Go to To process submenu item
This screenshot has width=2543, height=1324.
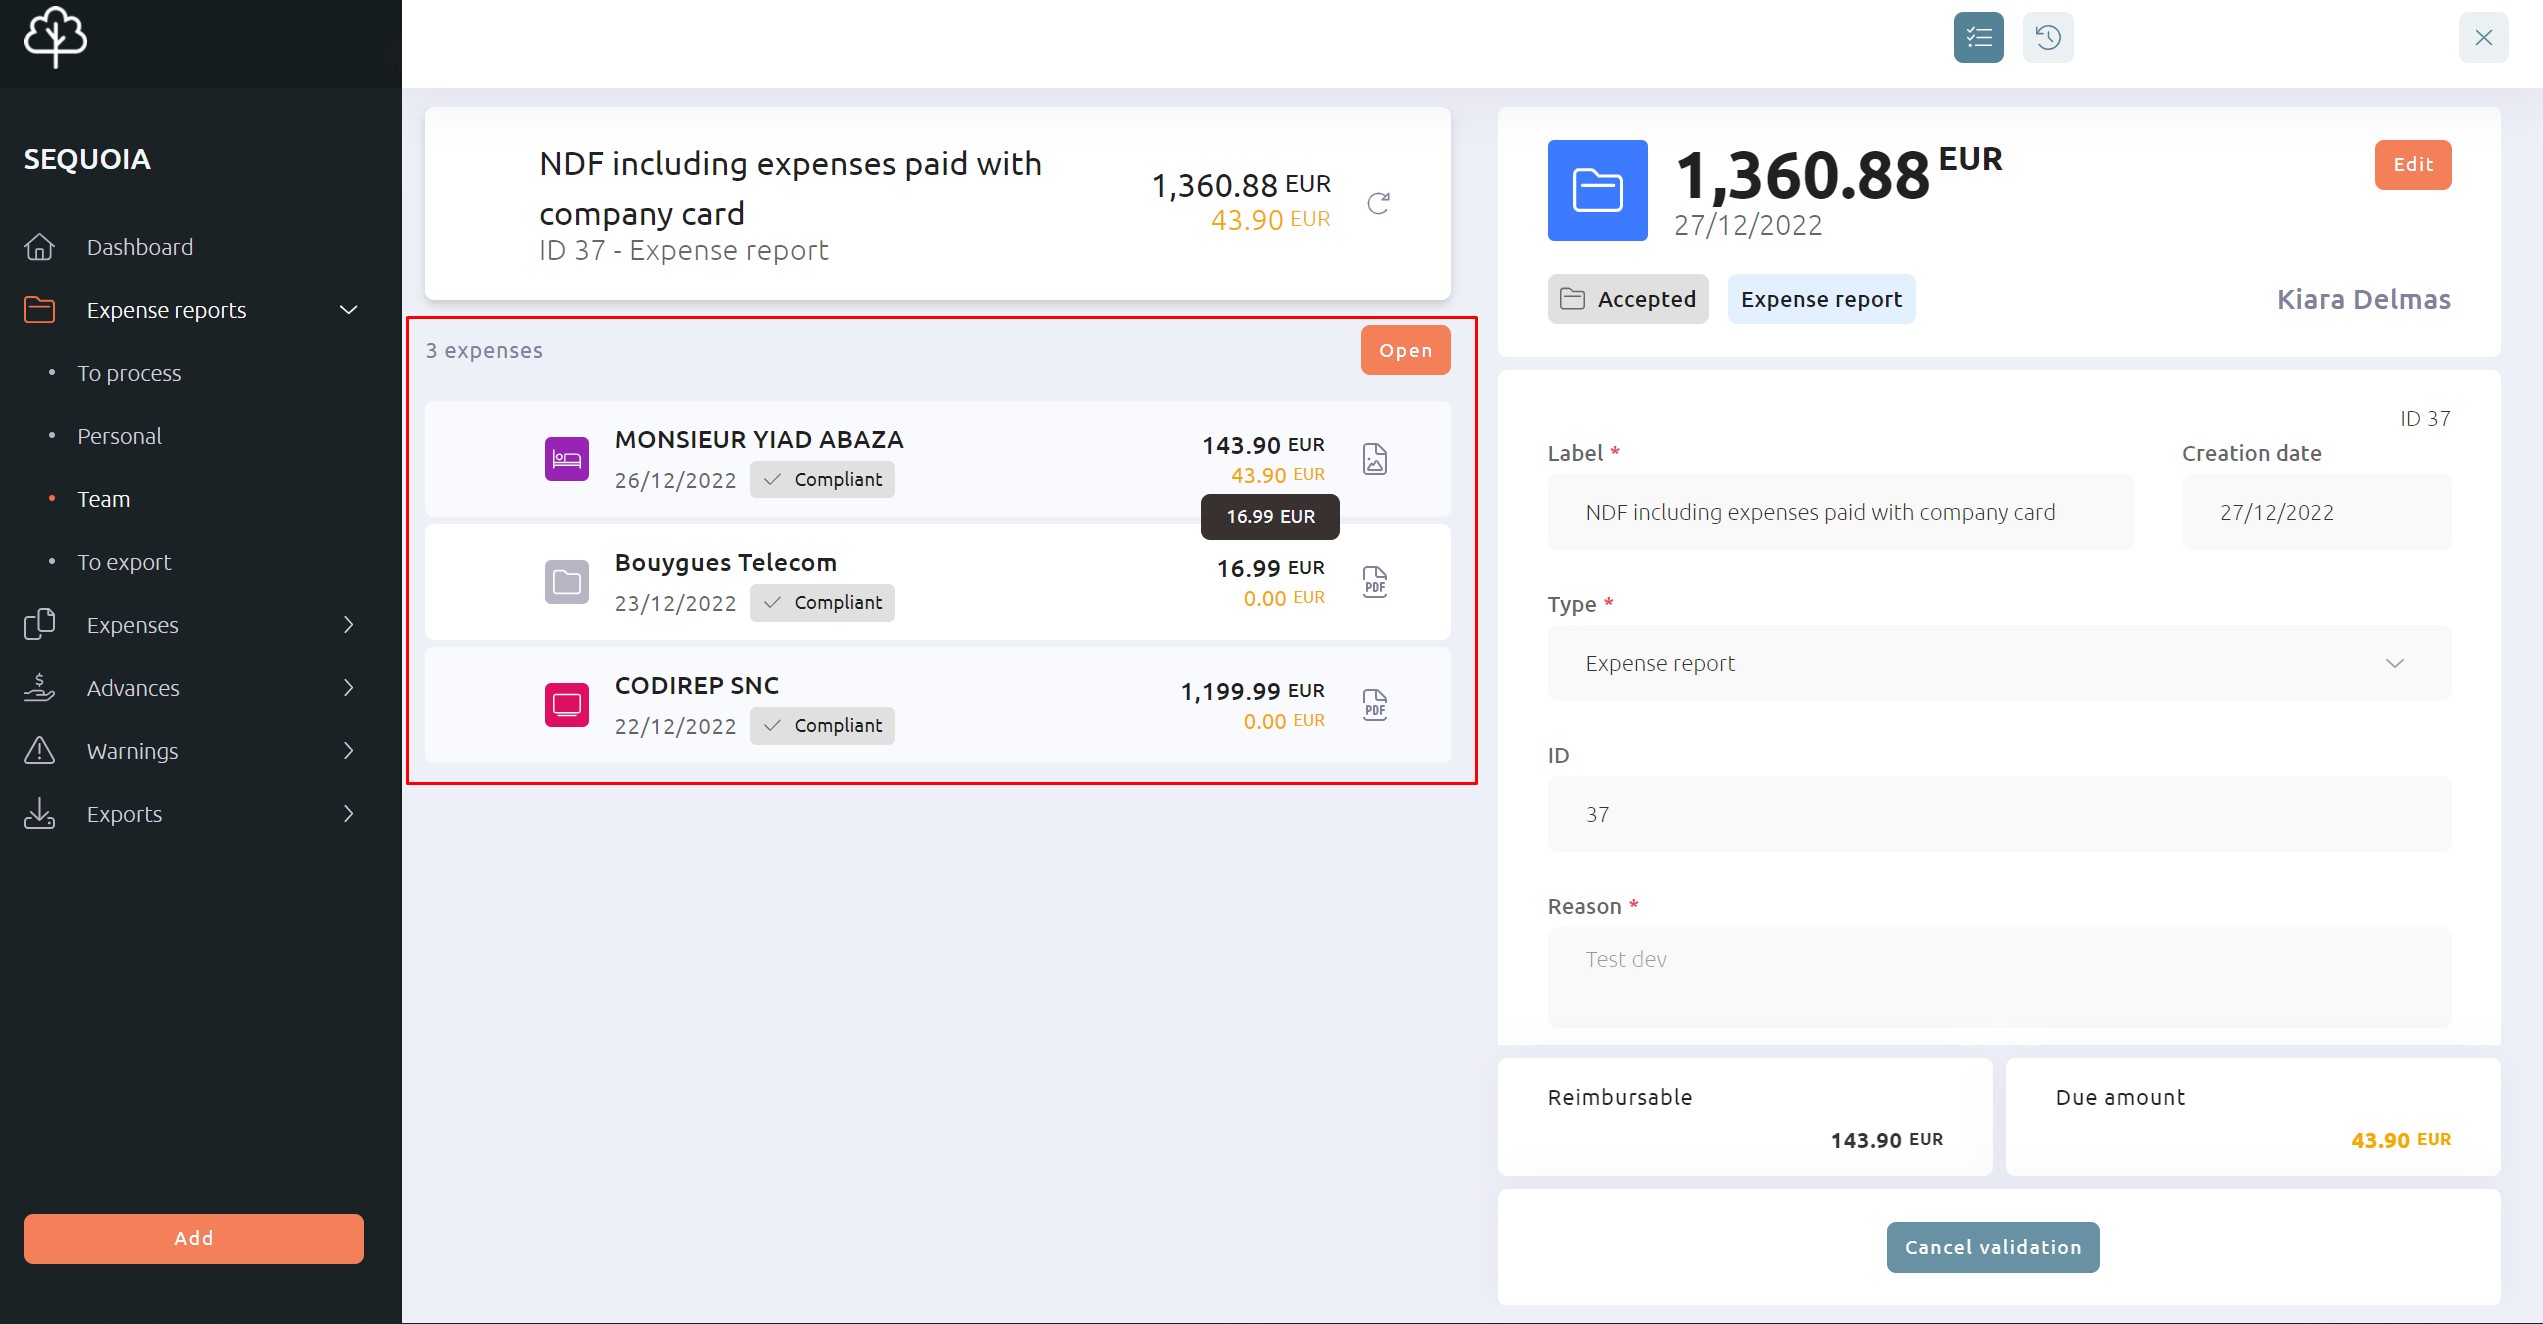(x=129, y=373)
